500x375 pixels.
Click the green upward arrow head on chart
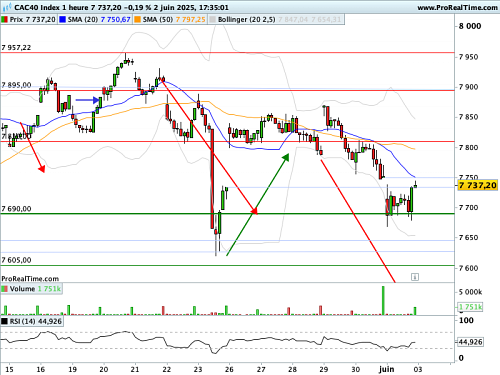coord(286,157)
